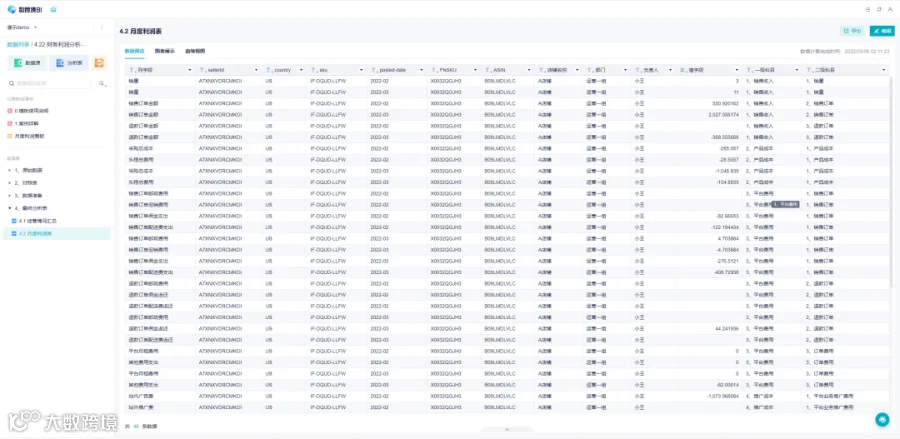
Task: Expand the bottom panel chevron handle
Action: coord(507,429)
